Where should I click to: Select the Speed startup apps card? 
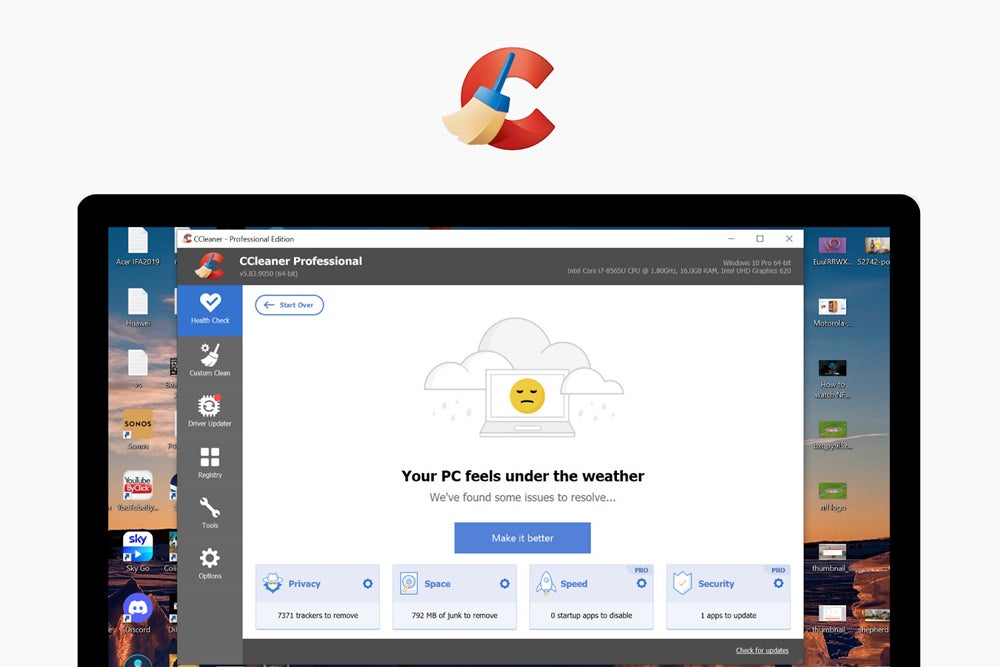tap(591, 598)
